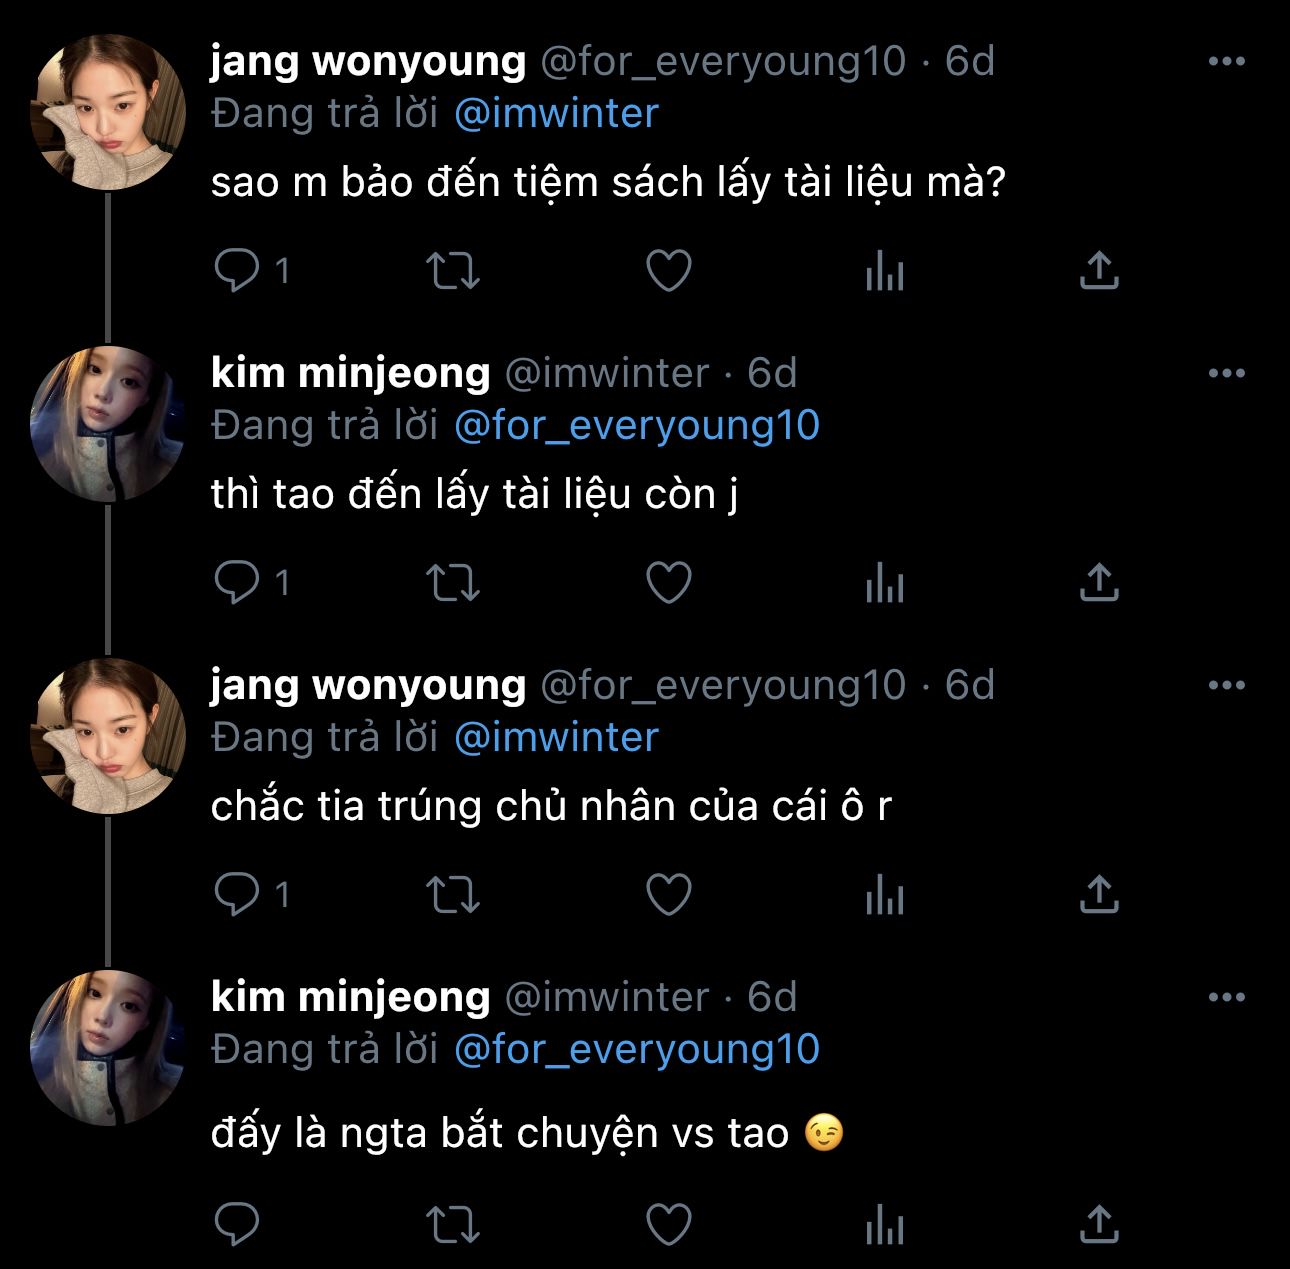Open more options on the first tweet
Image resolution: width=1290 pixels, height=1269 pixels.
click(x=1226, y=61)
